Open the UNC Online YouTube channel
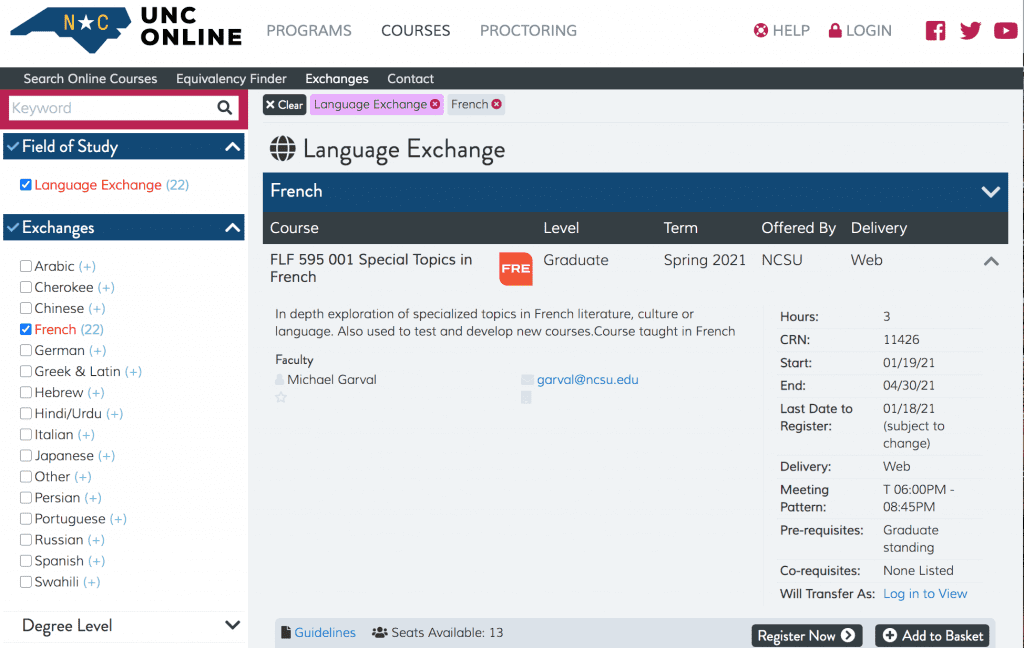The height and width of the screenshot is (648, 1024). click(x=1006, y=30)
